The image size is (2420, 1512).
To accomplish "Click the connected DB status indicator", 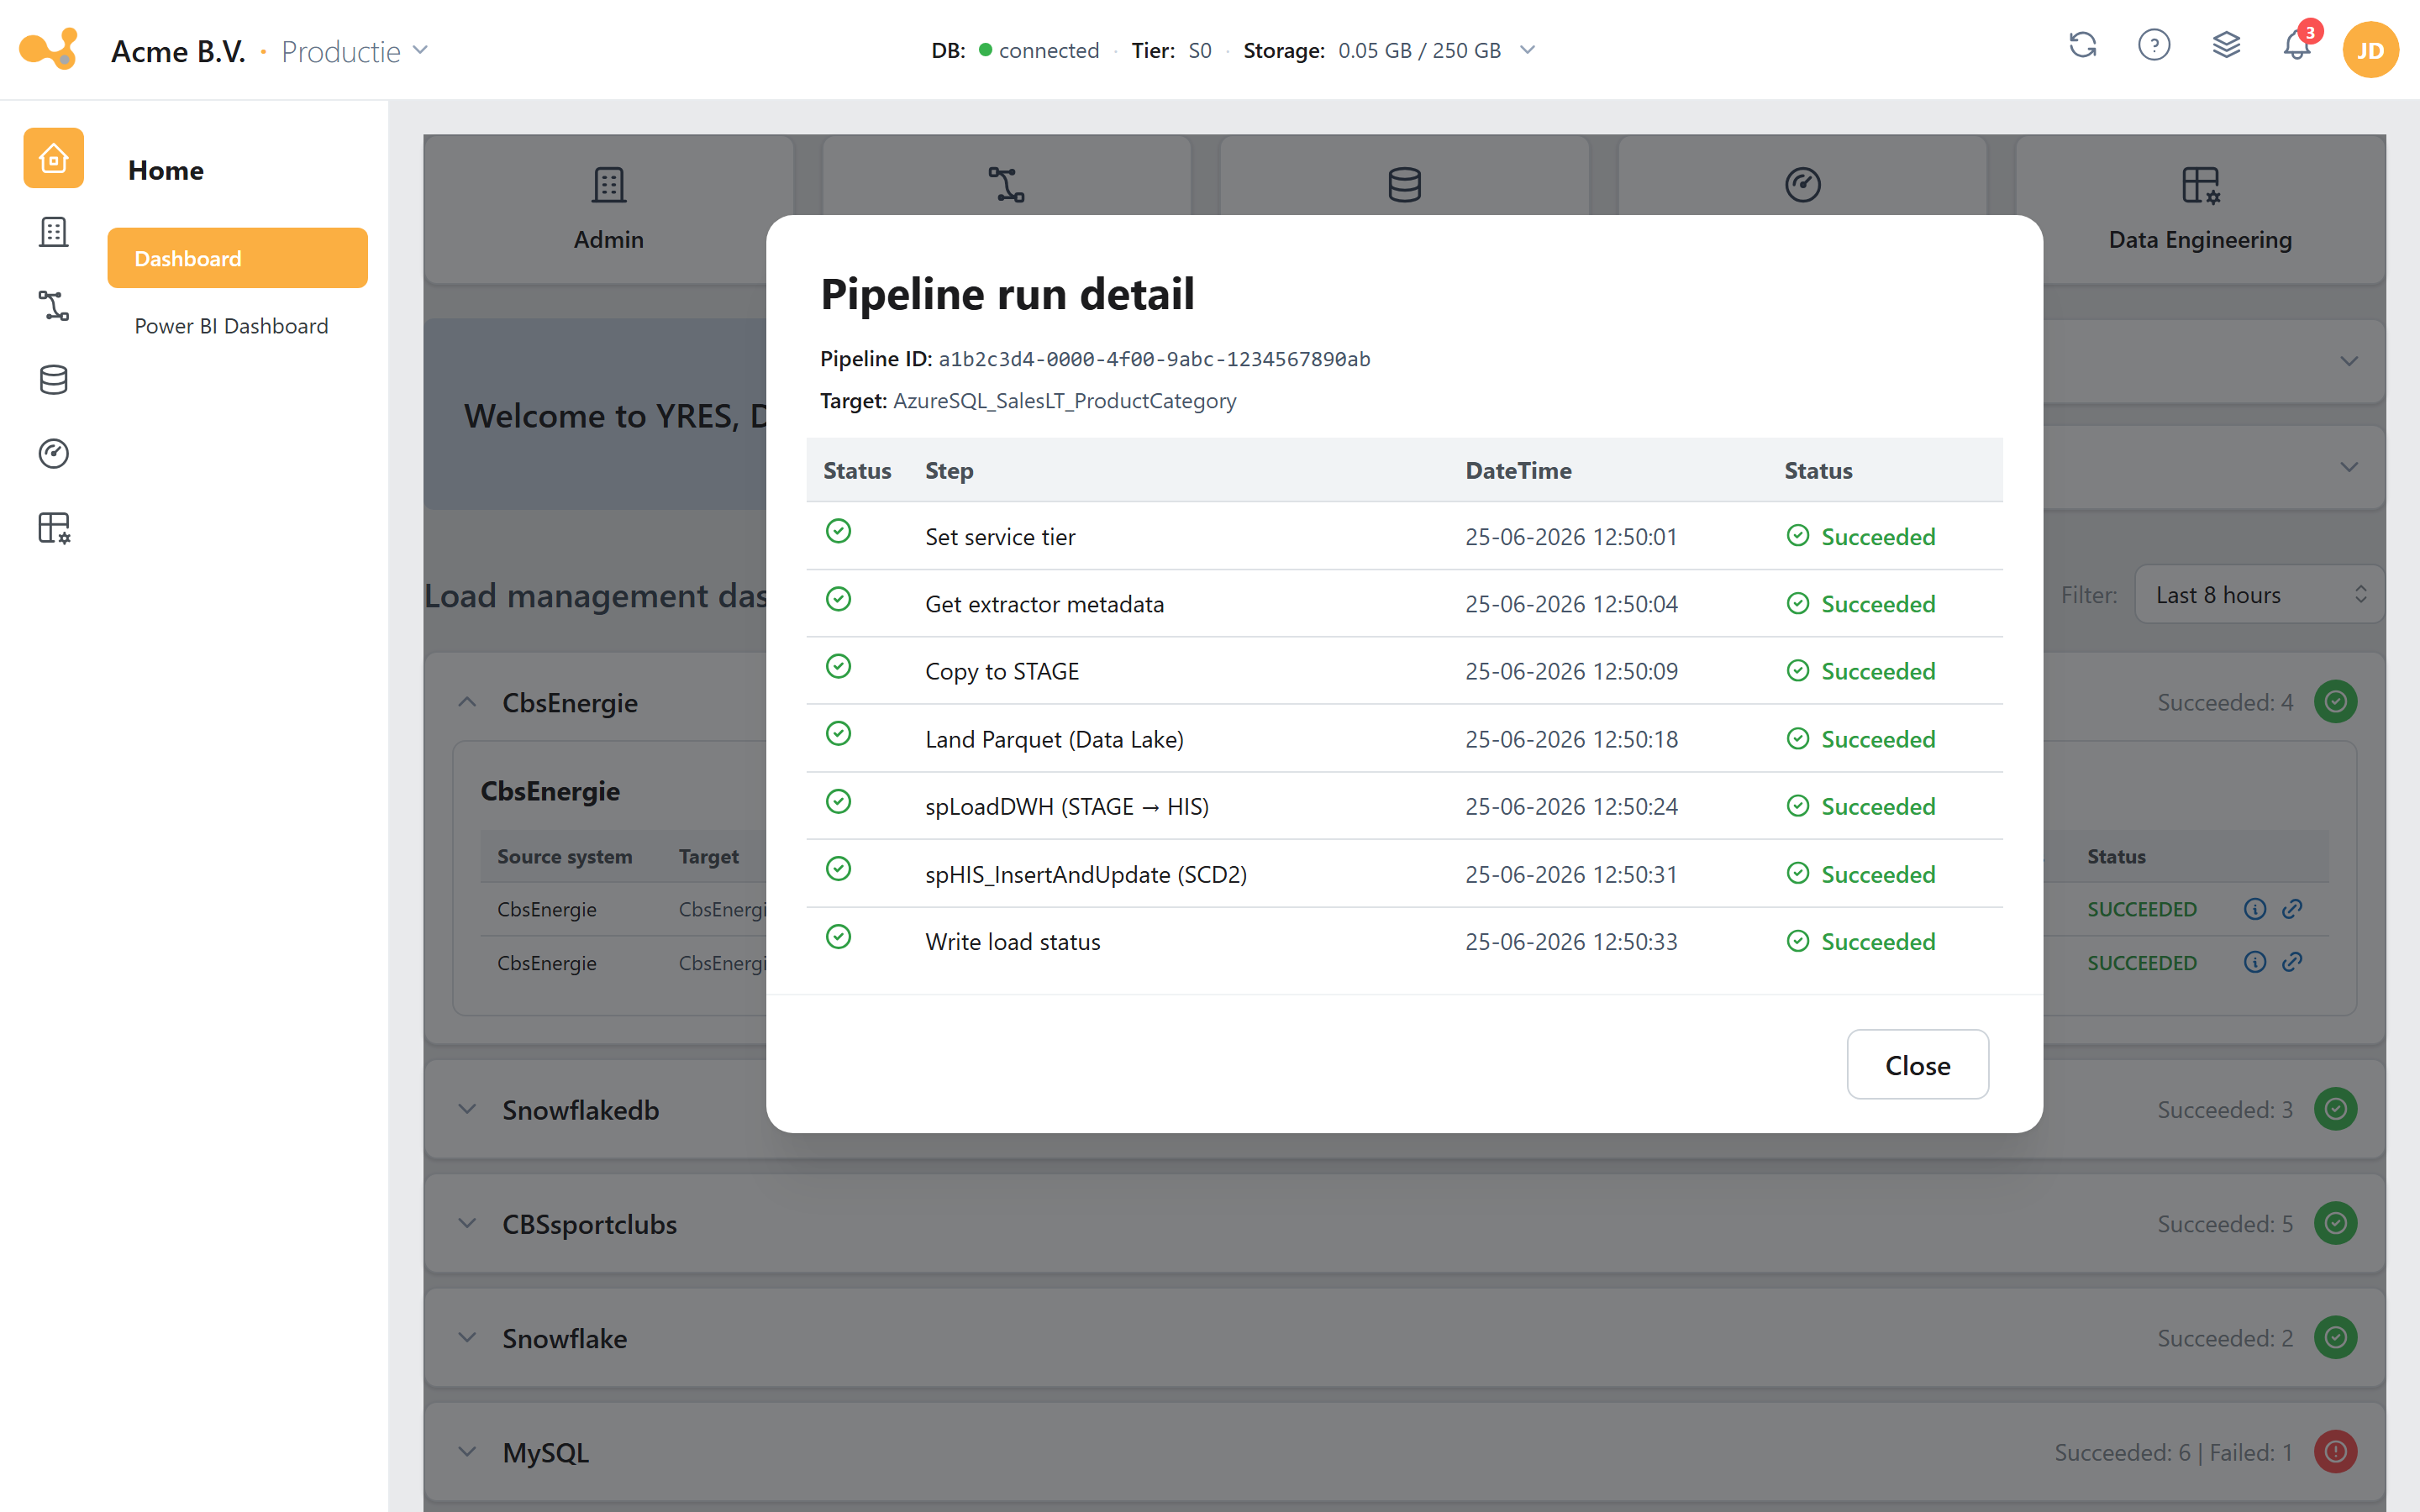I will coord(1038,50).
